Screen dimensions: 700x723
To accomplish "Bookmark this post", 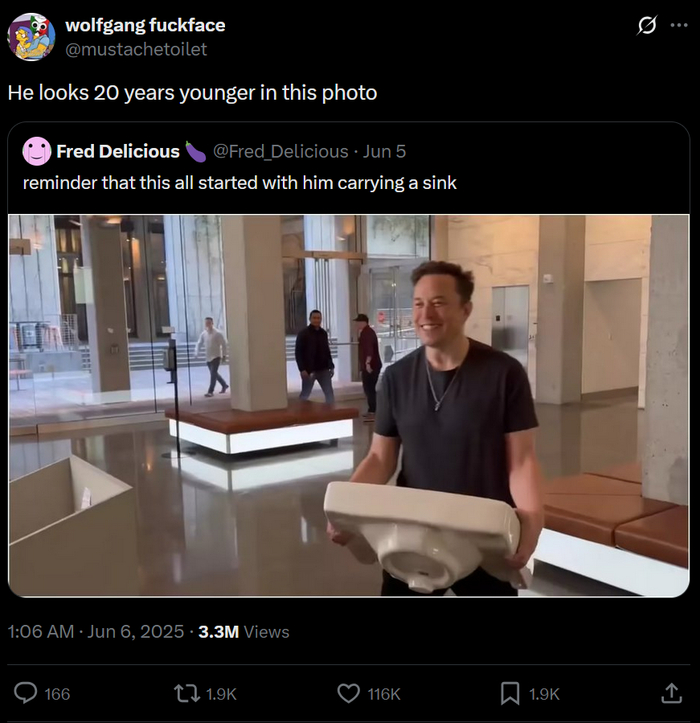I will coord(510,692).
